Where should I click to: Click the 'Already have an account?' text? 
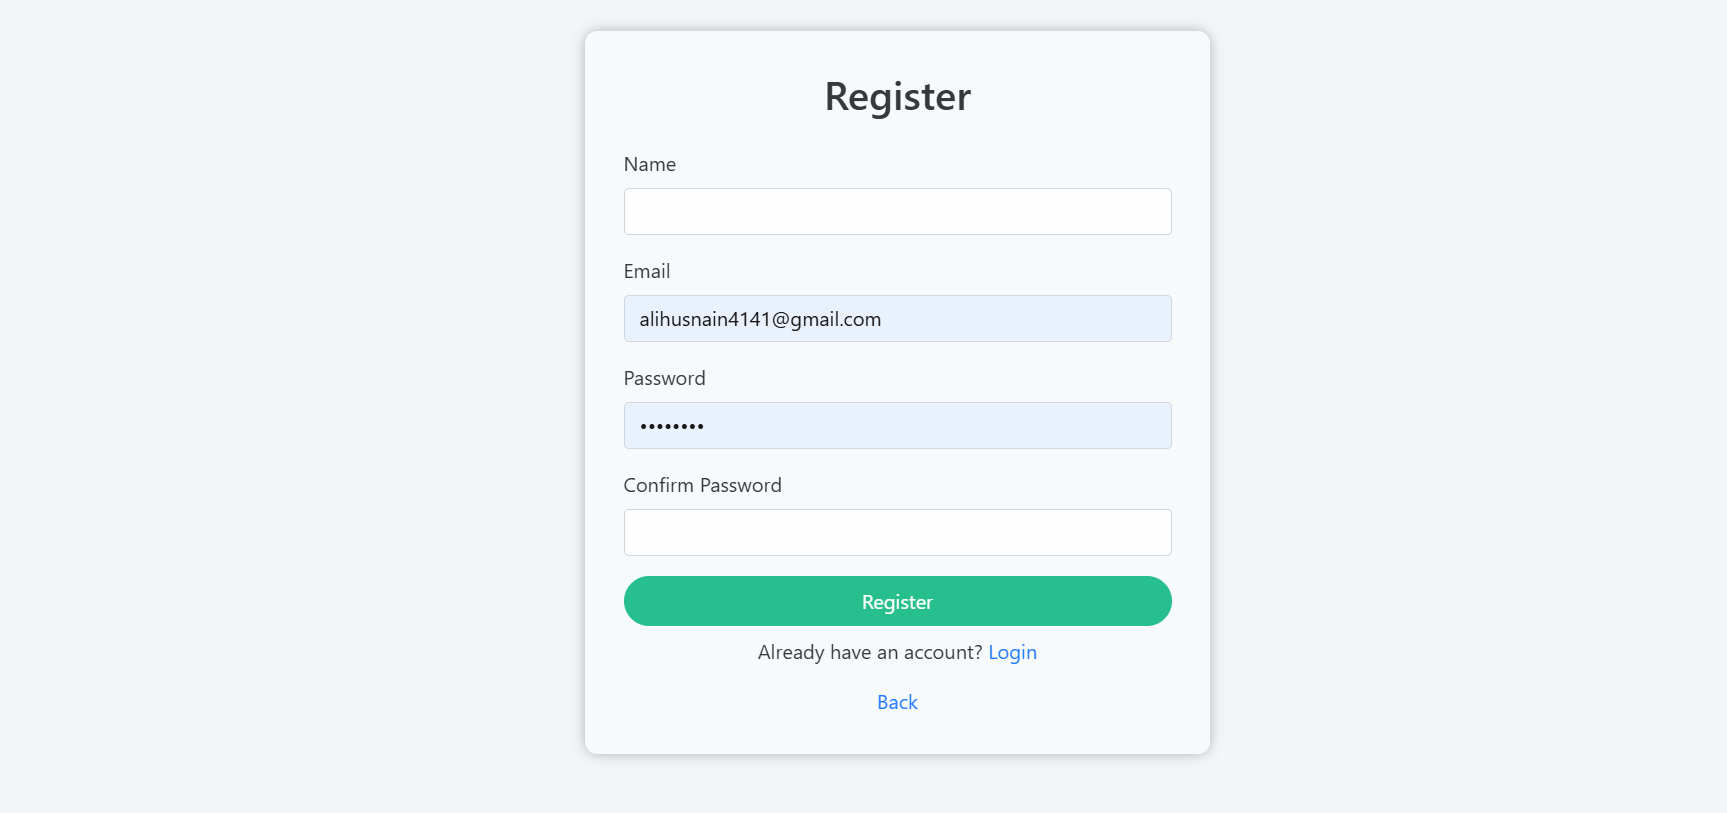pyautogui.click(x=869, y=653)
